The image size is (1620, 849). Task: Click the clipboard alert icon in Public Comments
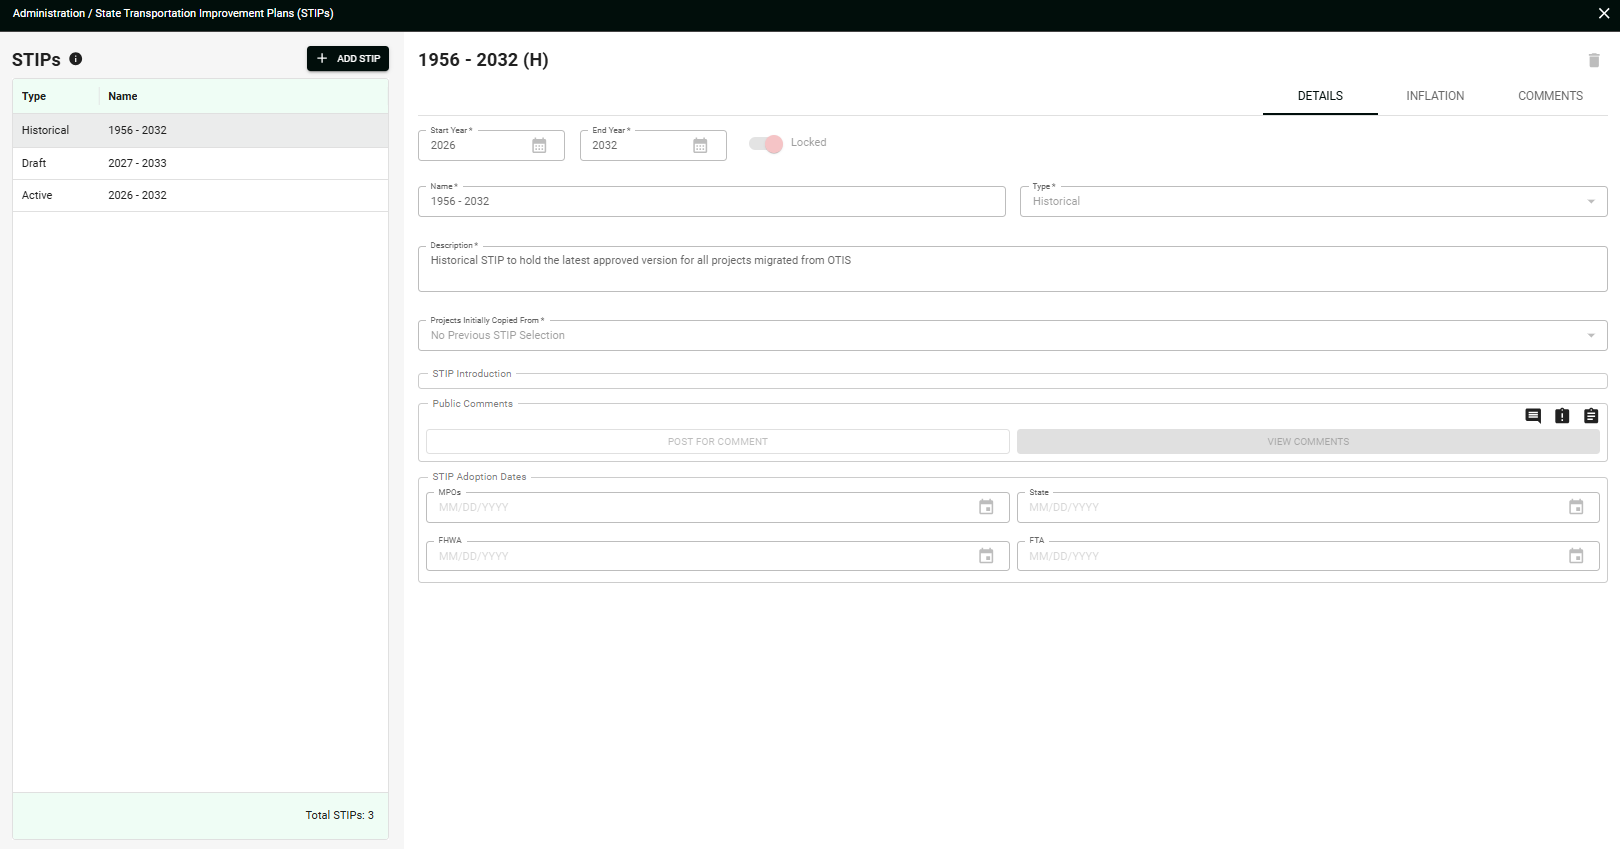click(x=1562, y=416)
